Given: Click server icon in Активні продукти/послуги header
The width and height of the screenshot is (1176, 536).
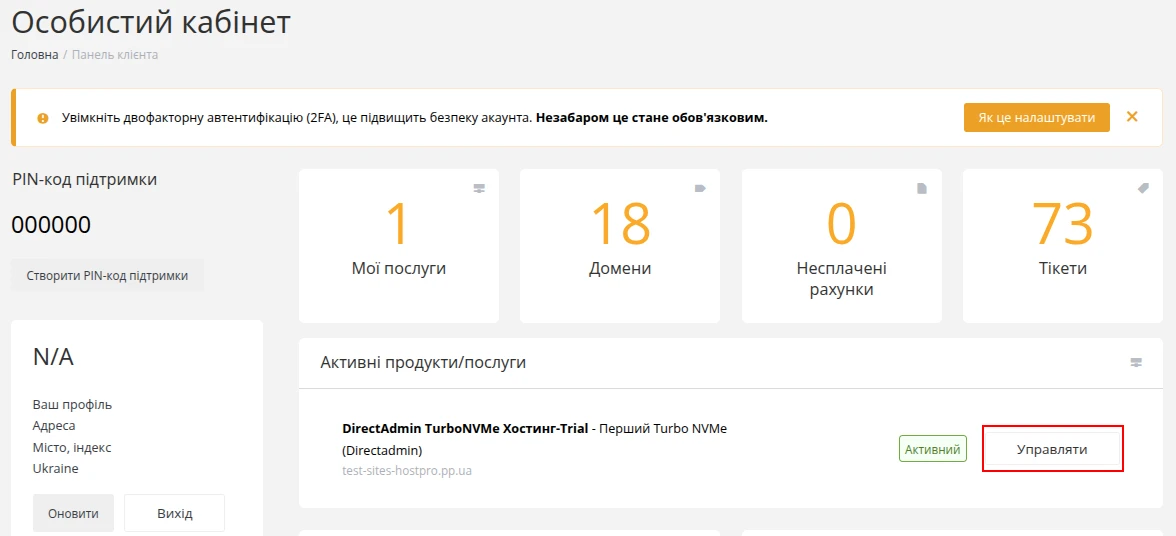Looking at the screenshot, I should [1136, 363].
